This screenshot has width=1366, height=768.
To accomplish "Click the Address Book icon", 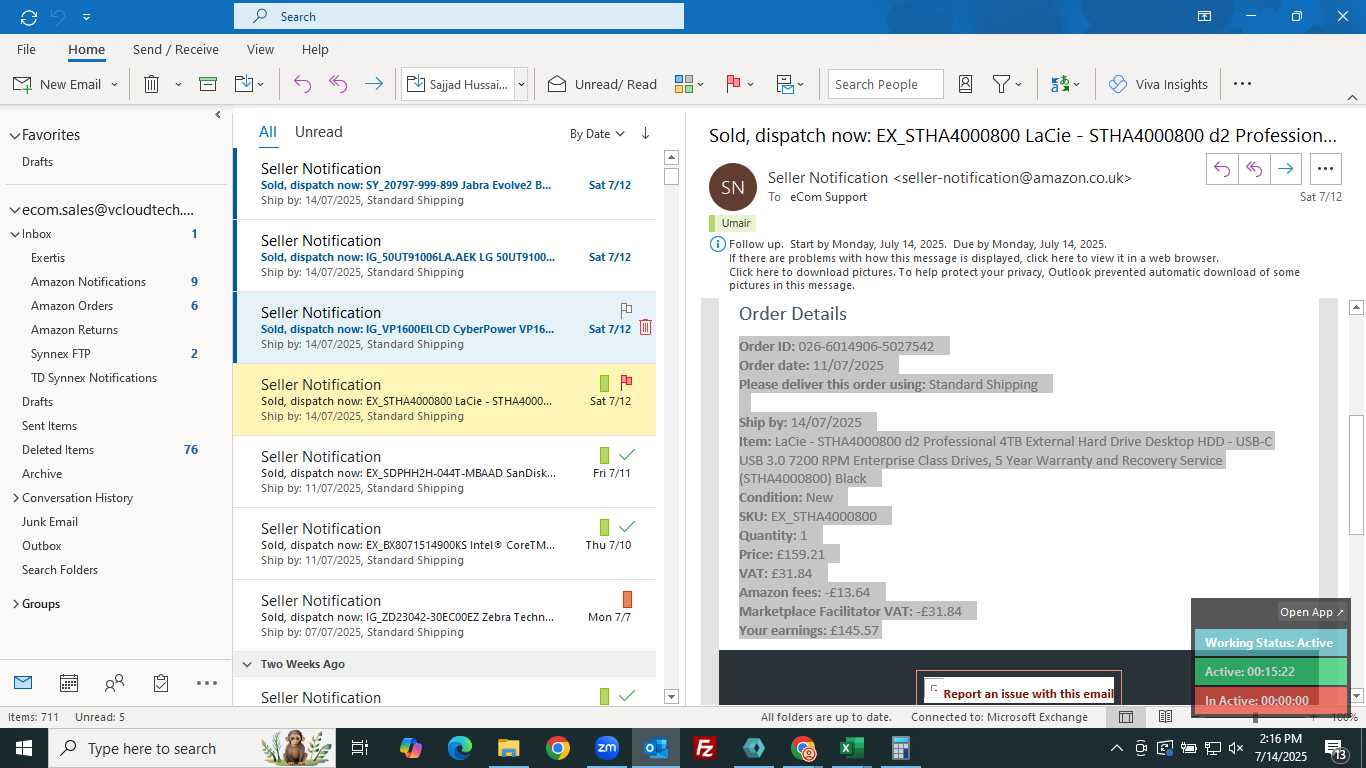I will coord(965,84).
